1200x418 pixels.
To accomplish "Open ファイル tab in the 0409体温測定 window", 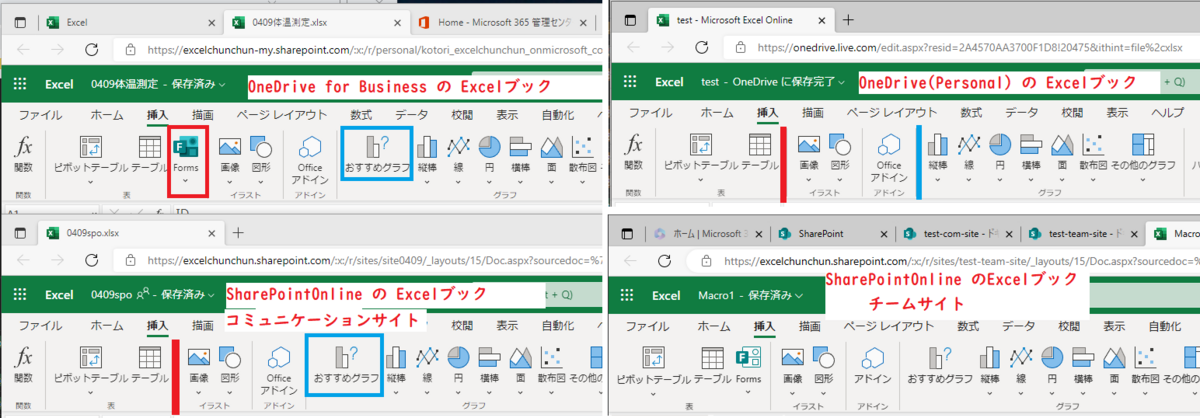I will [40, 115].
